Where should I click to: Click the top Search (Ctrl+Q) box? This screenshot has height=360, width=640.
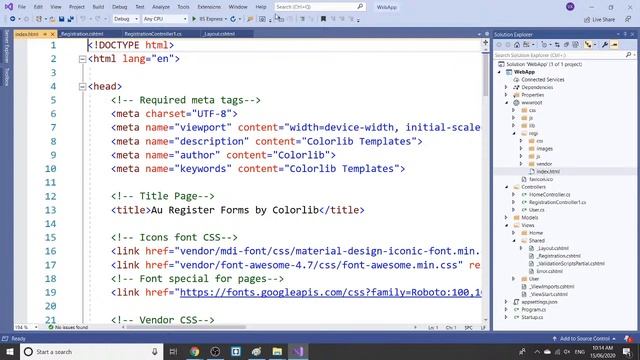point(319,7)
